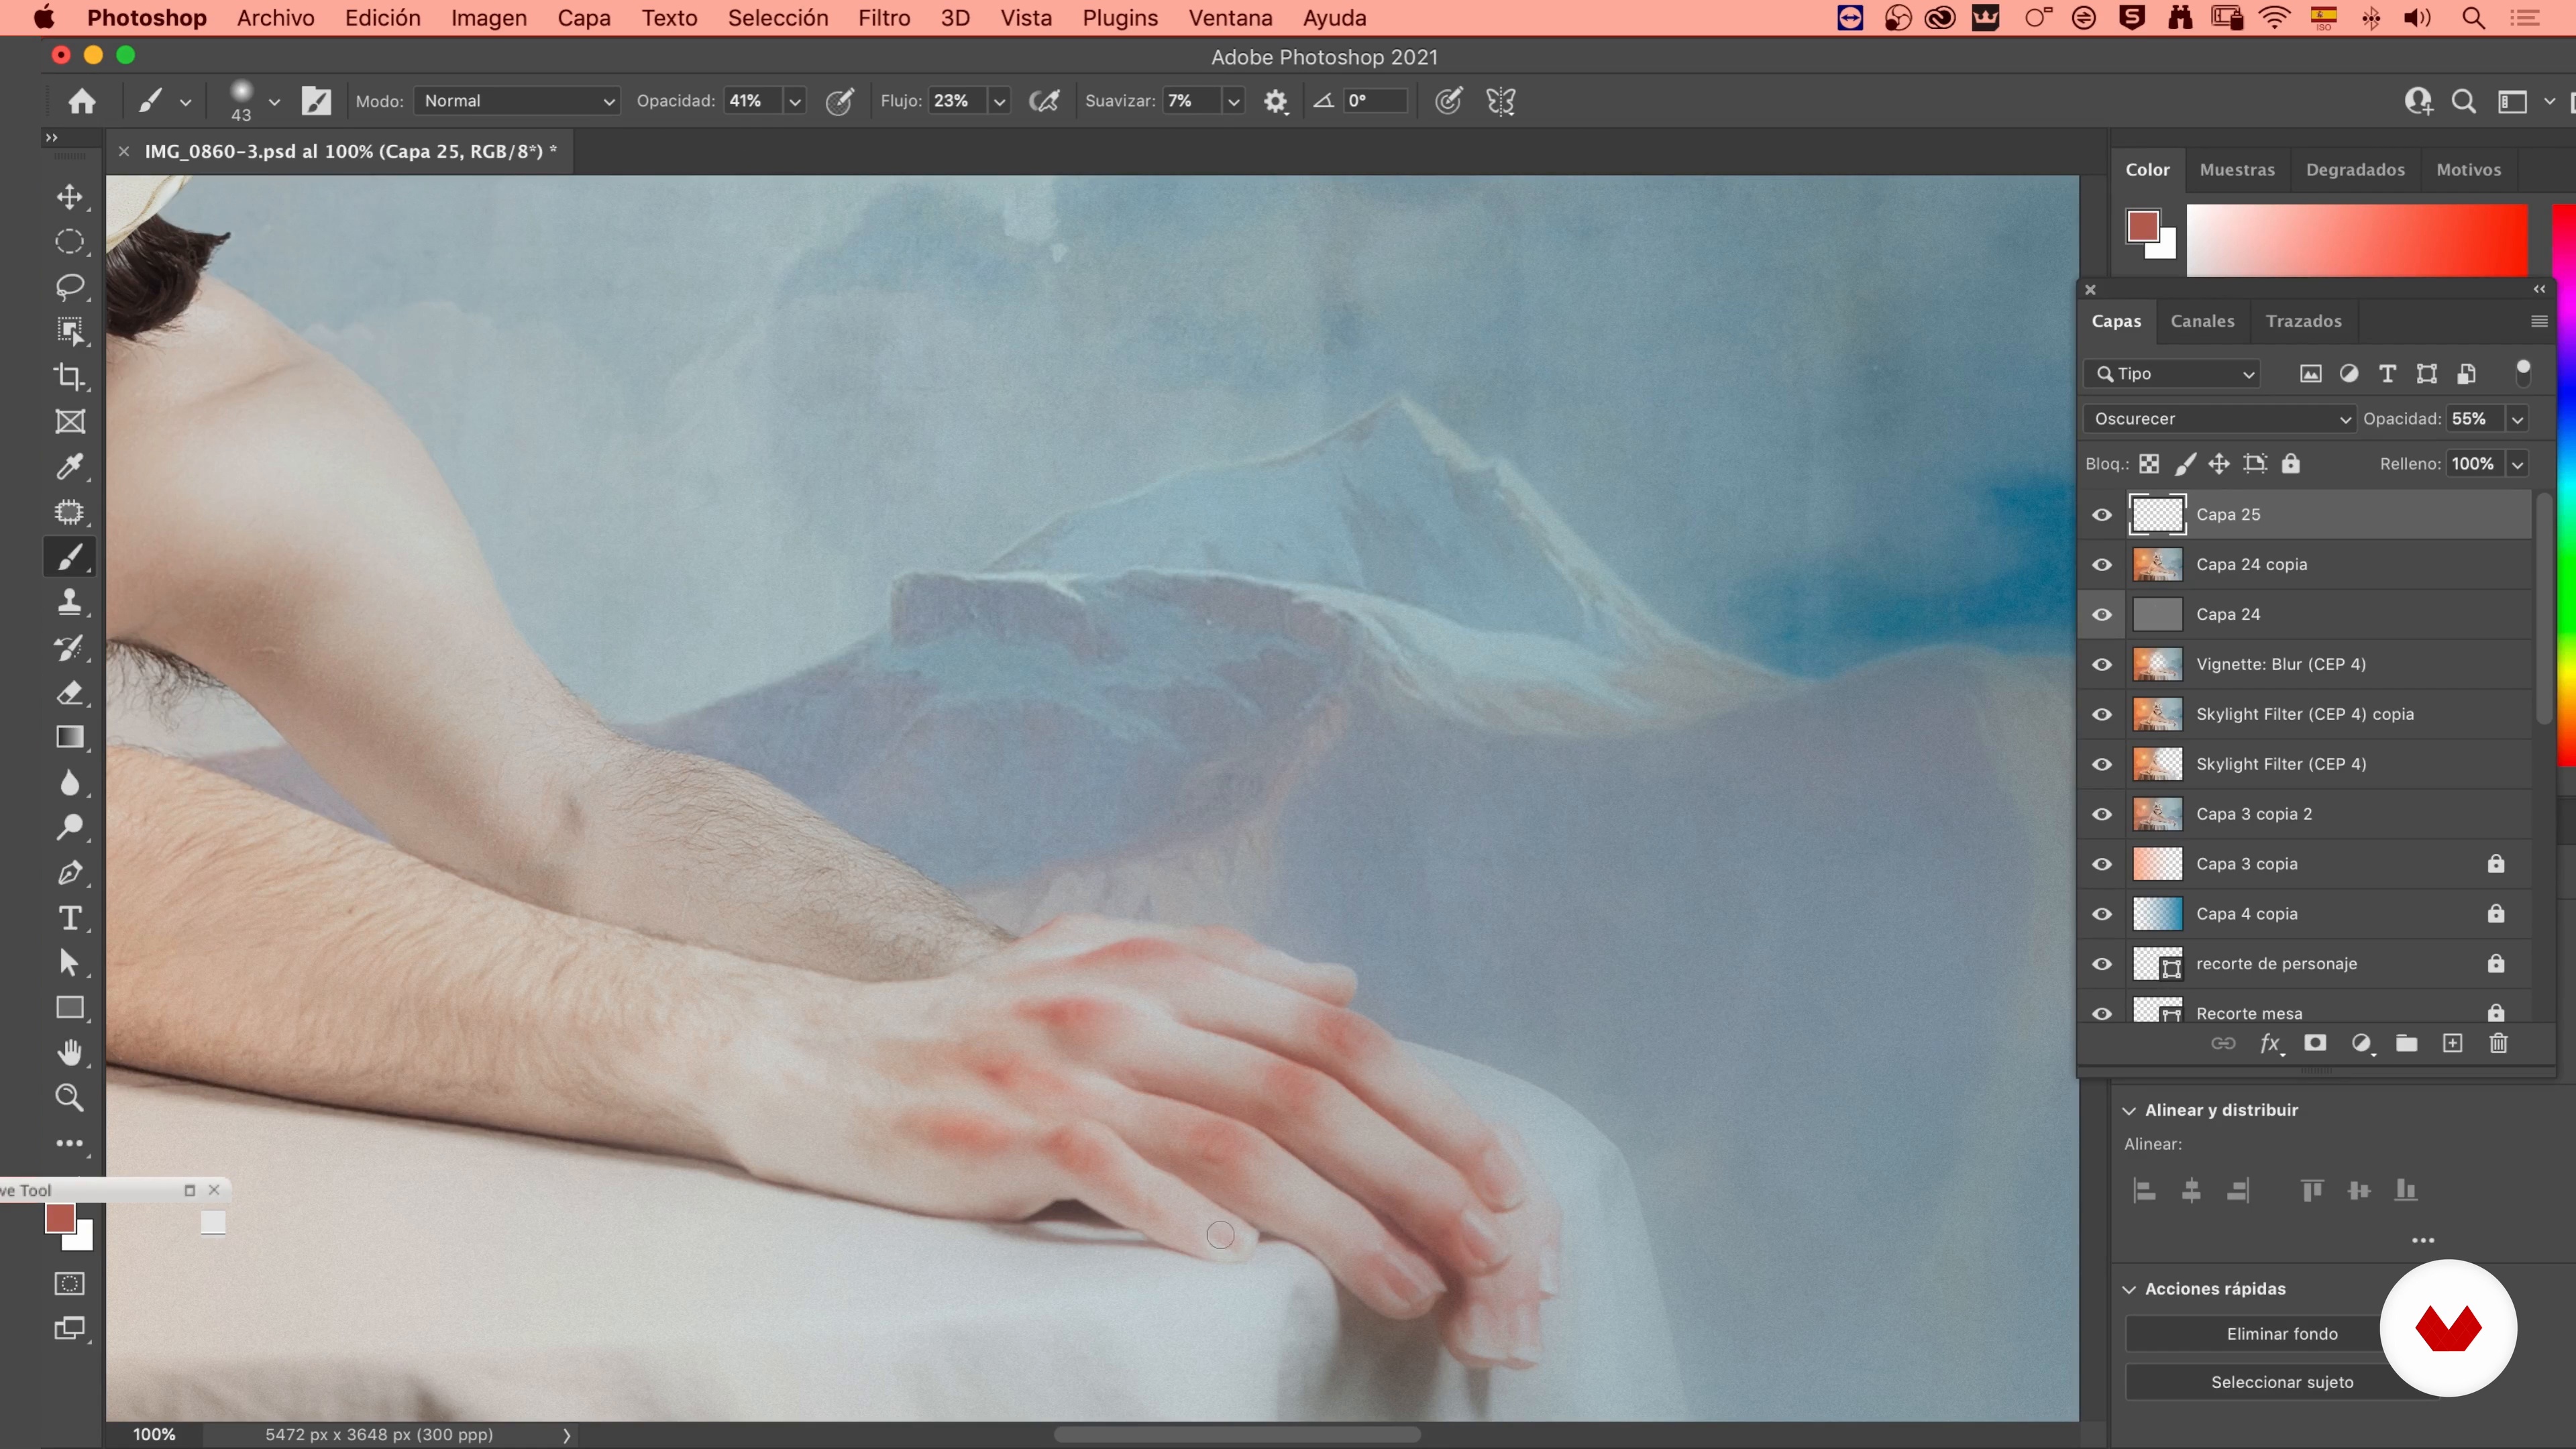Click foreground color swatch in Color panel
Screen dimensions: 2576x1449
[x=2142, y=226]
